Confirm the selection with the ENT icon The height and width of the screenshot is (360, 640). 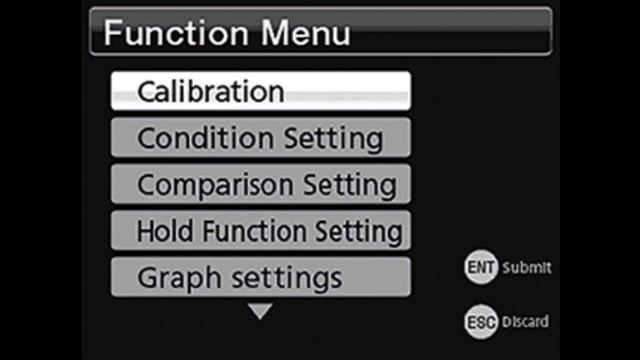tap(481, 267)
